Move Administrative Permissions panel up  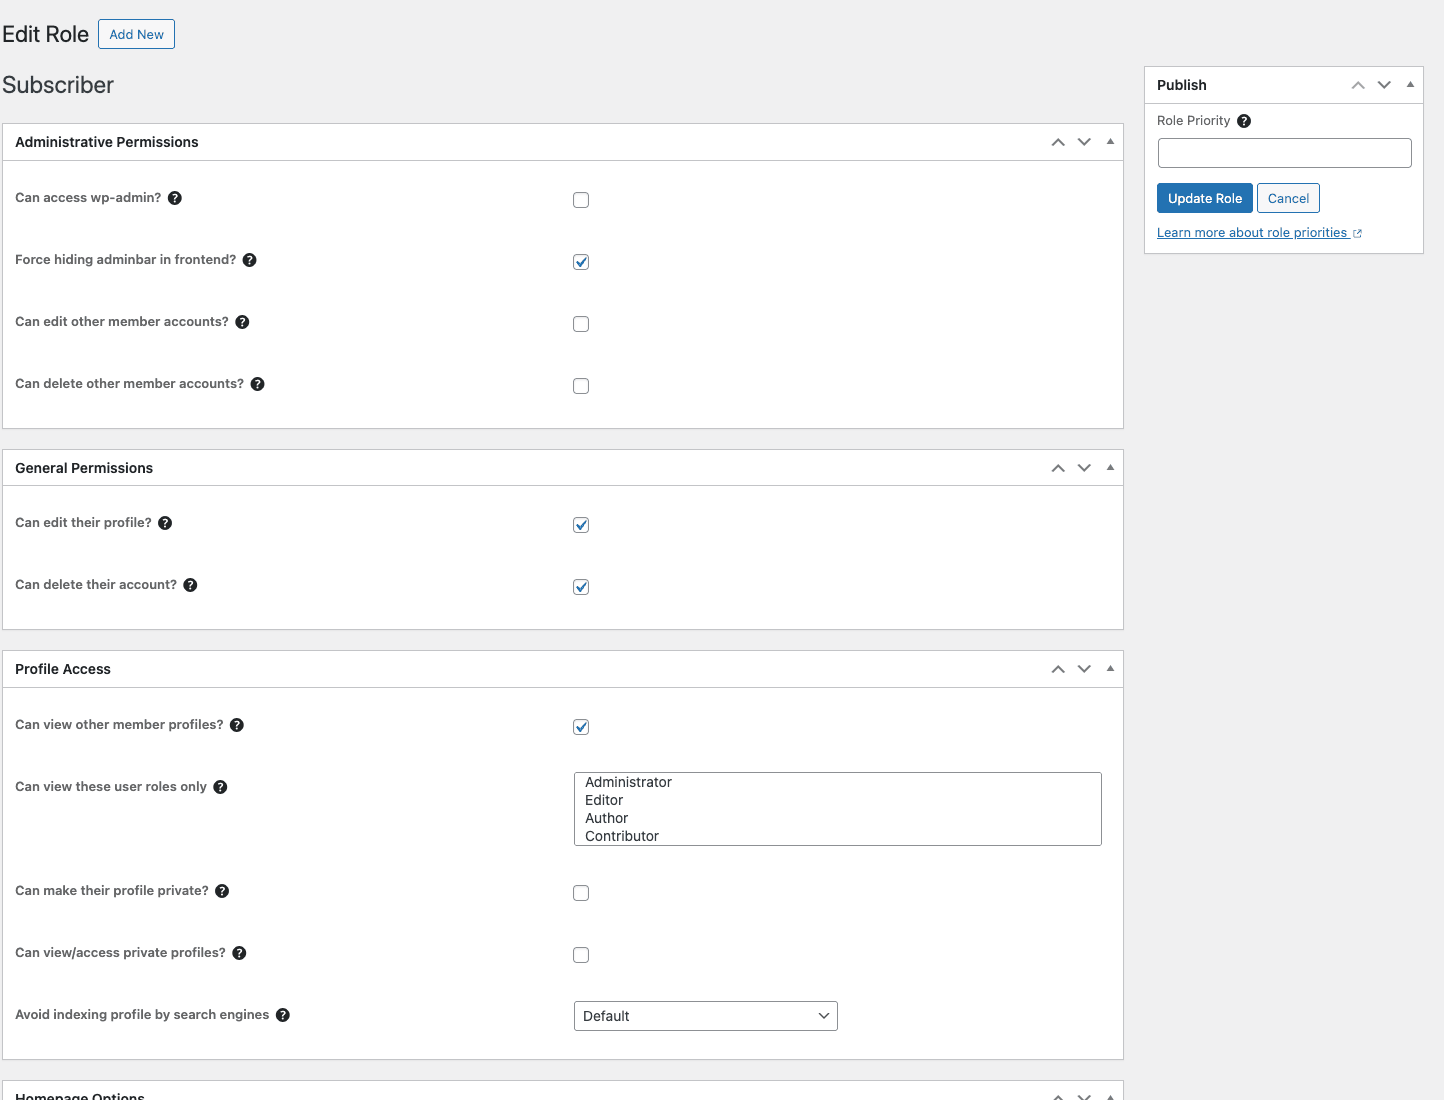click(x=1058, y=142)
